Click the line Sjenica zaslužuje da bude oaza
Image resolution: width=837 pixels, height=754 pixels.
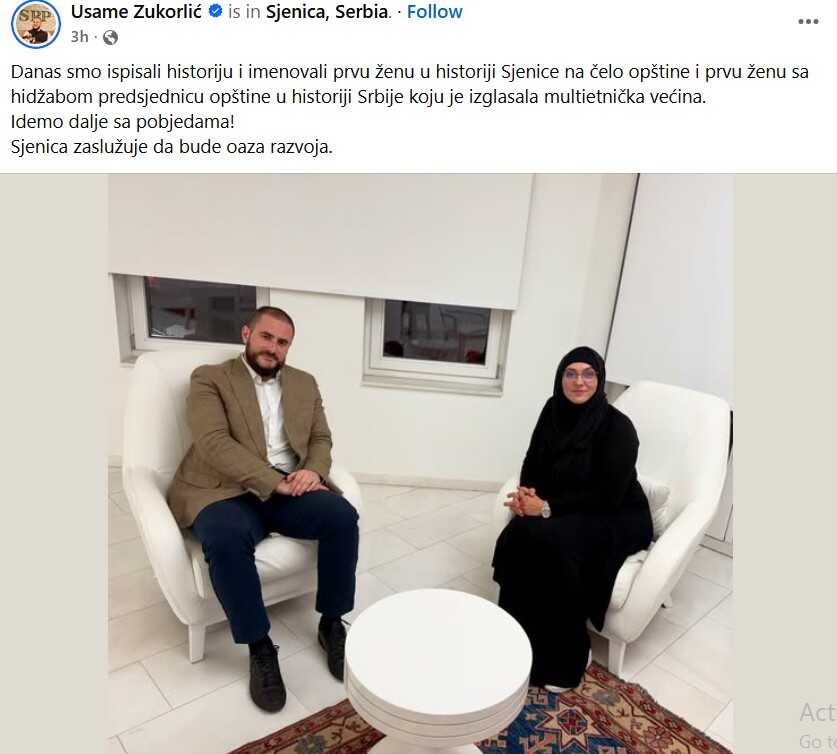172,147
